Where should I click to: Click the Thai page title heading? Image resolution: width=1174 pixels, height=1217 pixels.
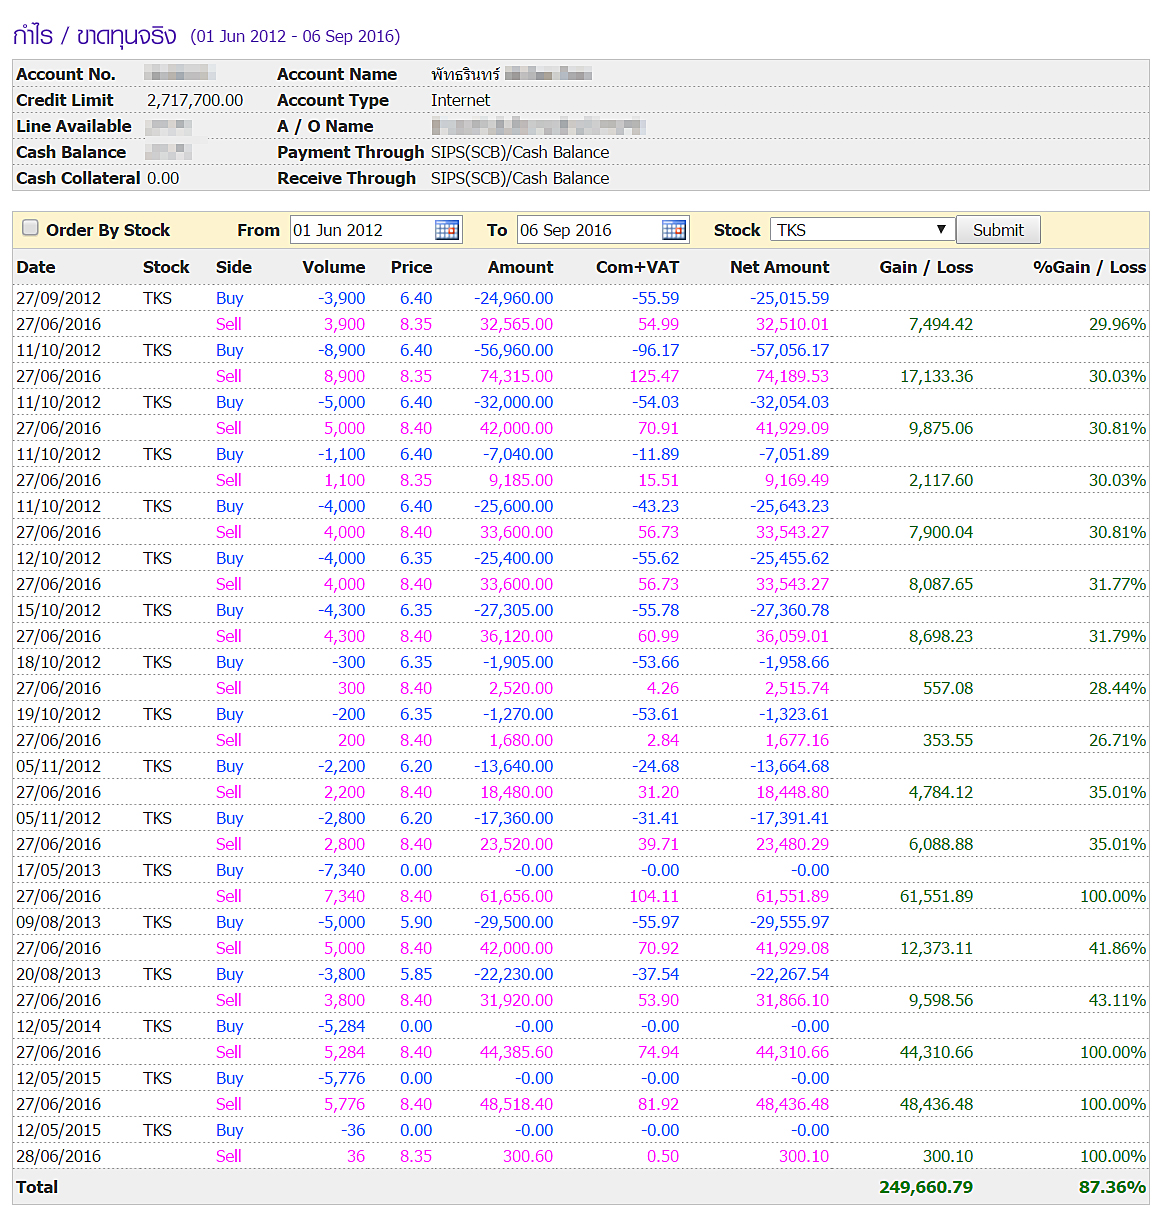point(94,36)
